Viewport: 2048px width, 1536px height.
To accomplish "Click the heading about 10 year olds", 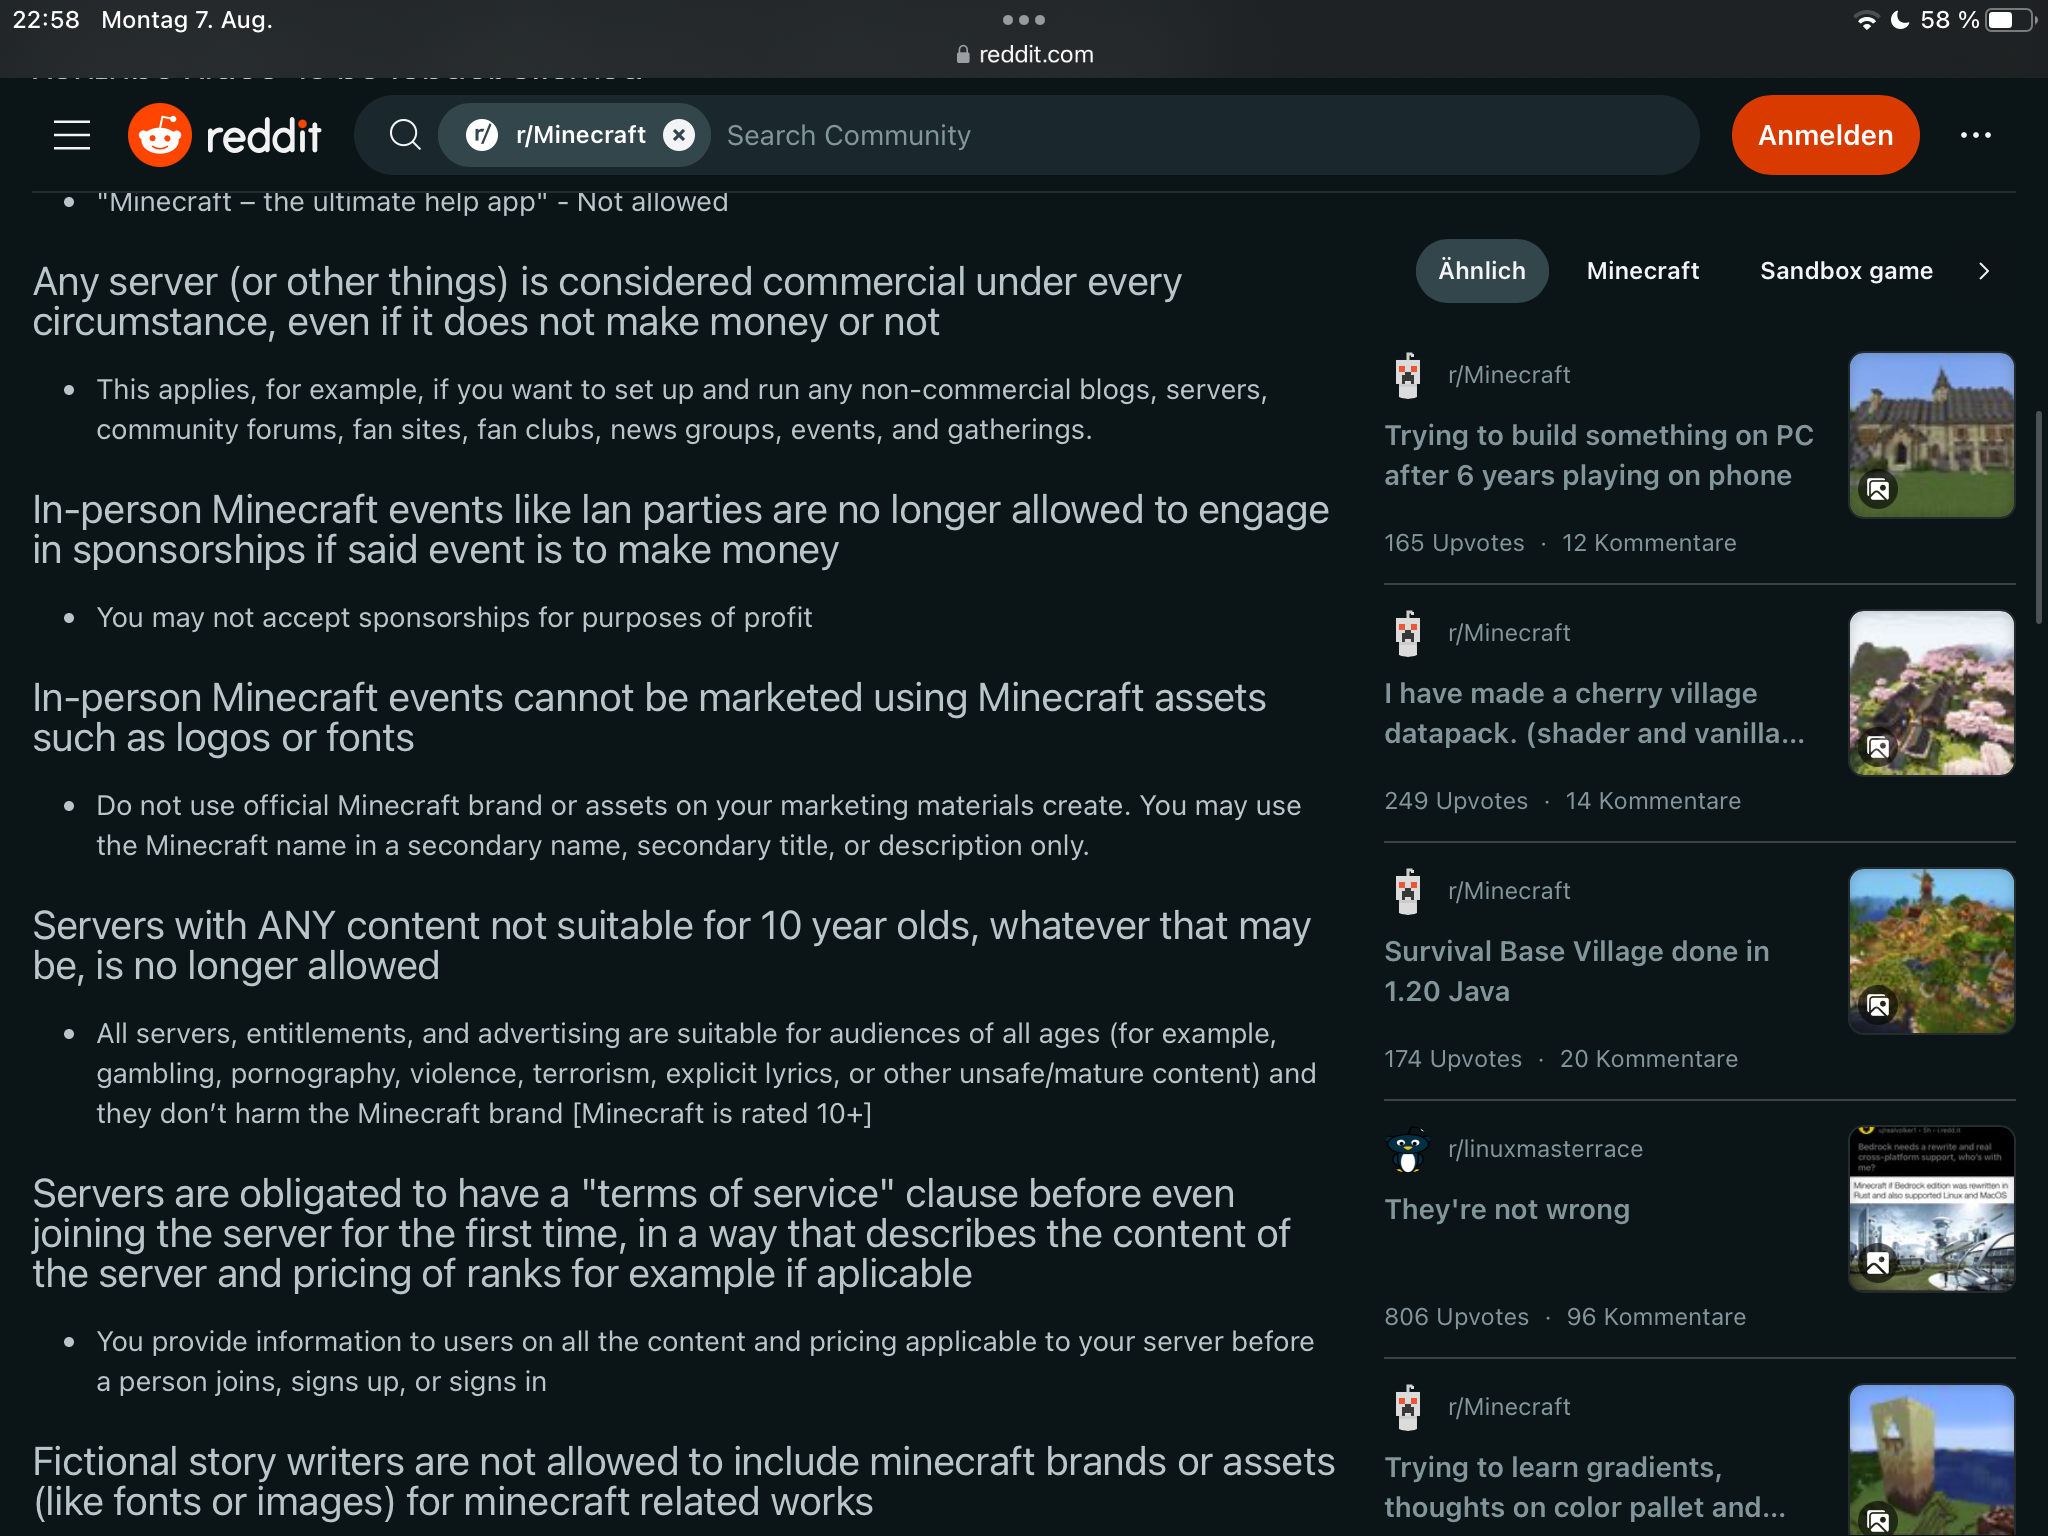I will [x=672, y=946].
